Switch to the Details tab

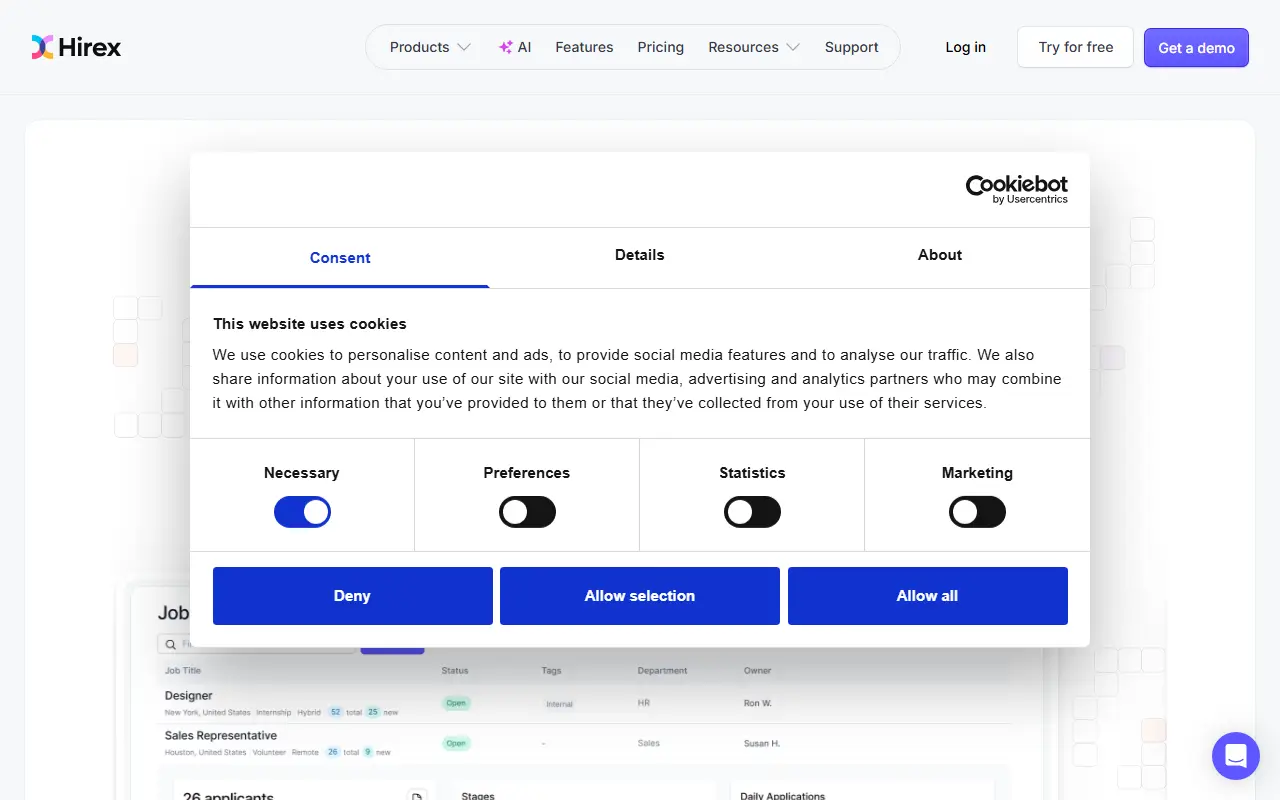(x=640, y=256)
